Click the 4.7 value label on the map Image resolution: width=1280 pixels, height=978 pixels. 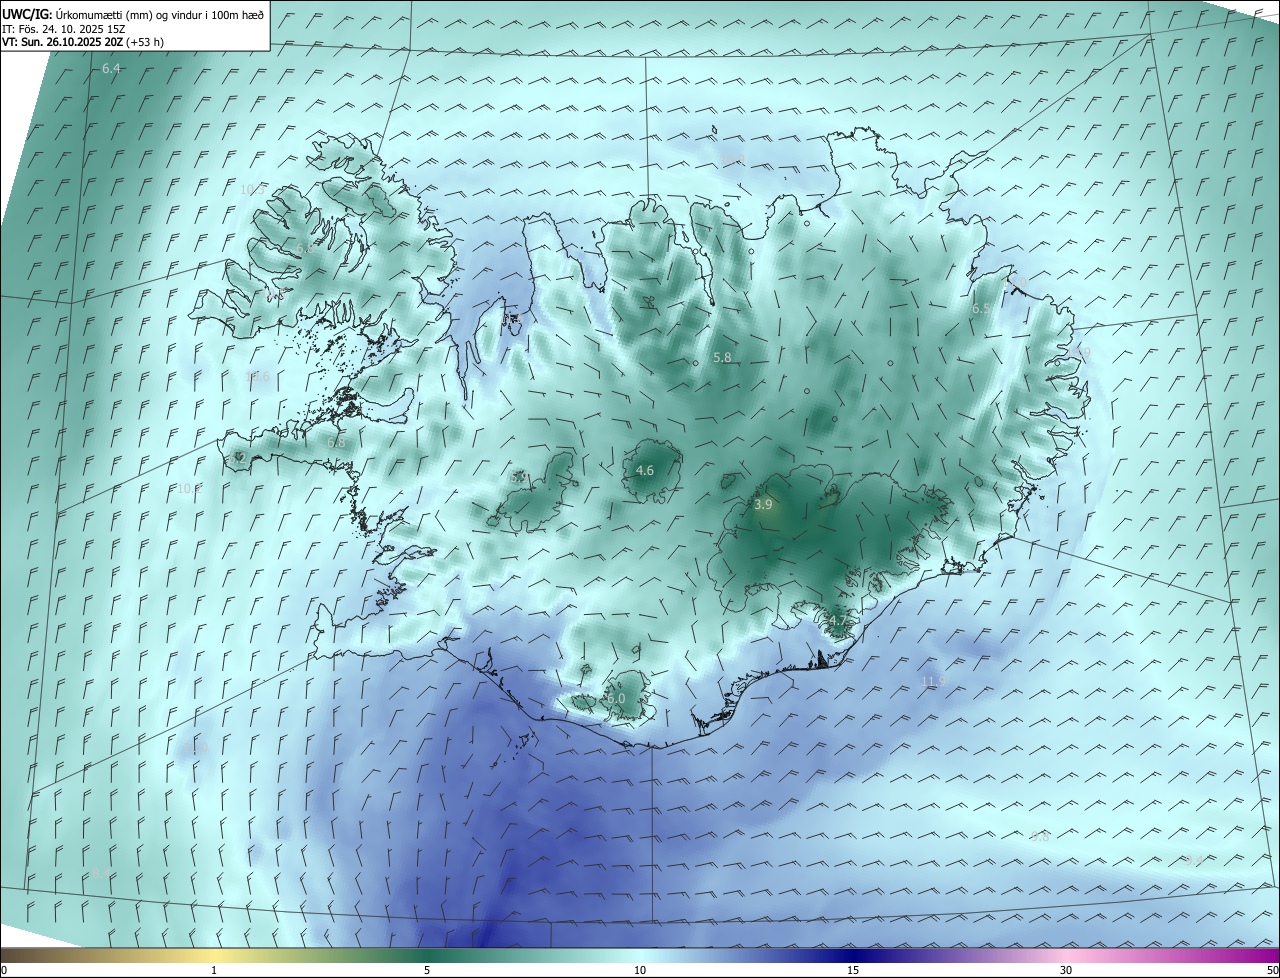pos(837,621)
